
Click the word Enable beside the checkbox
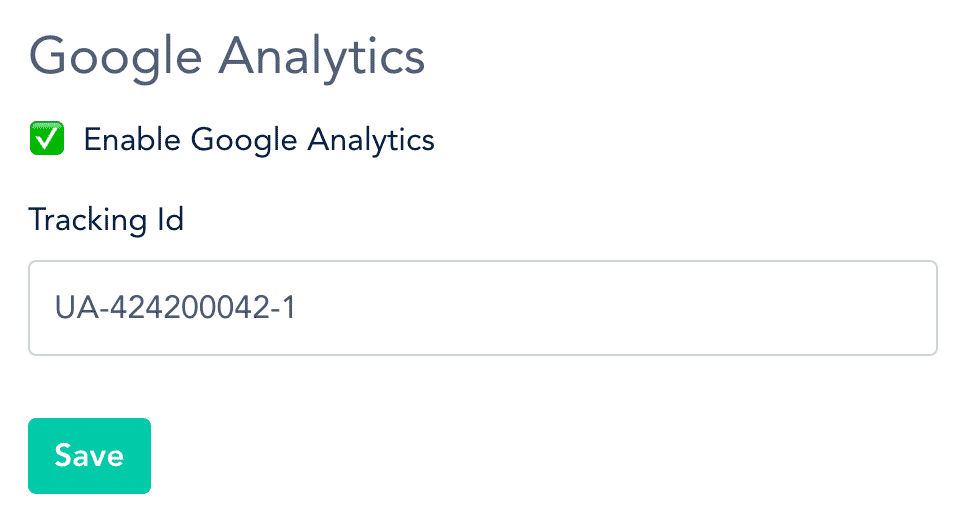[132, 139]
